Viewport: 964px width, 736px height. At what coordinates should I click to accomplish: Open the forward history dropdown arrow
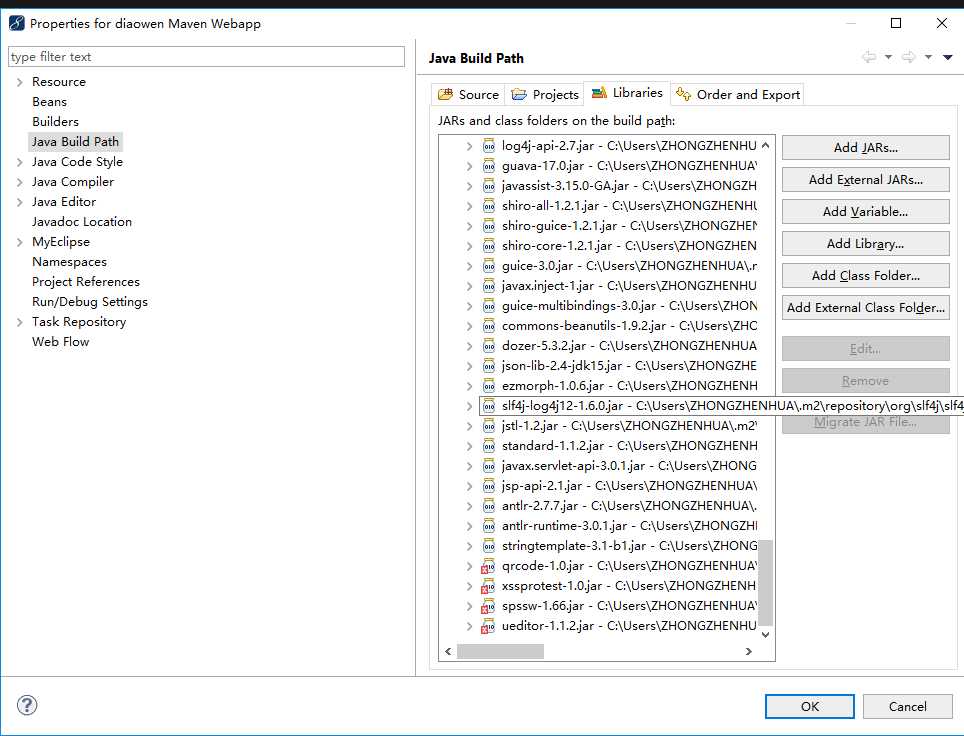tap(928, 57)
